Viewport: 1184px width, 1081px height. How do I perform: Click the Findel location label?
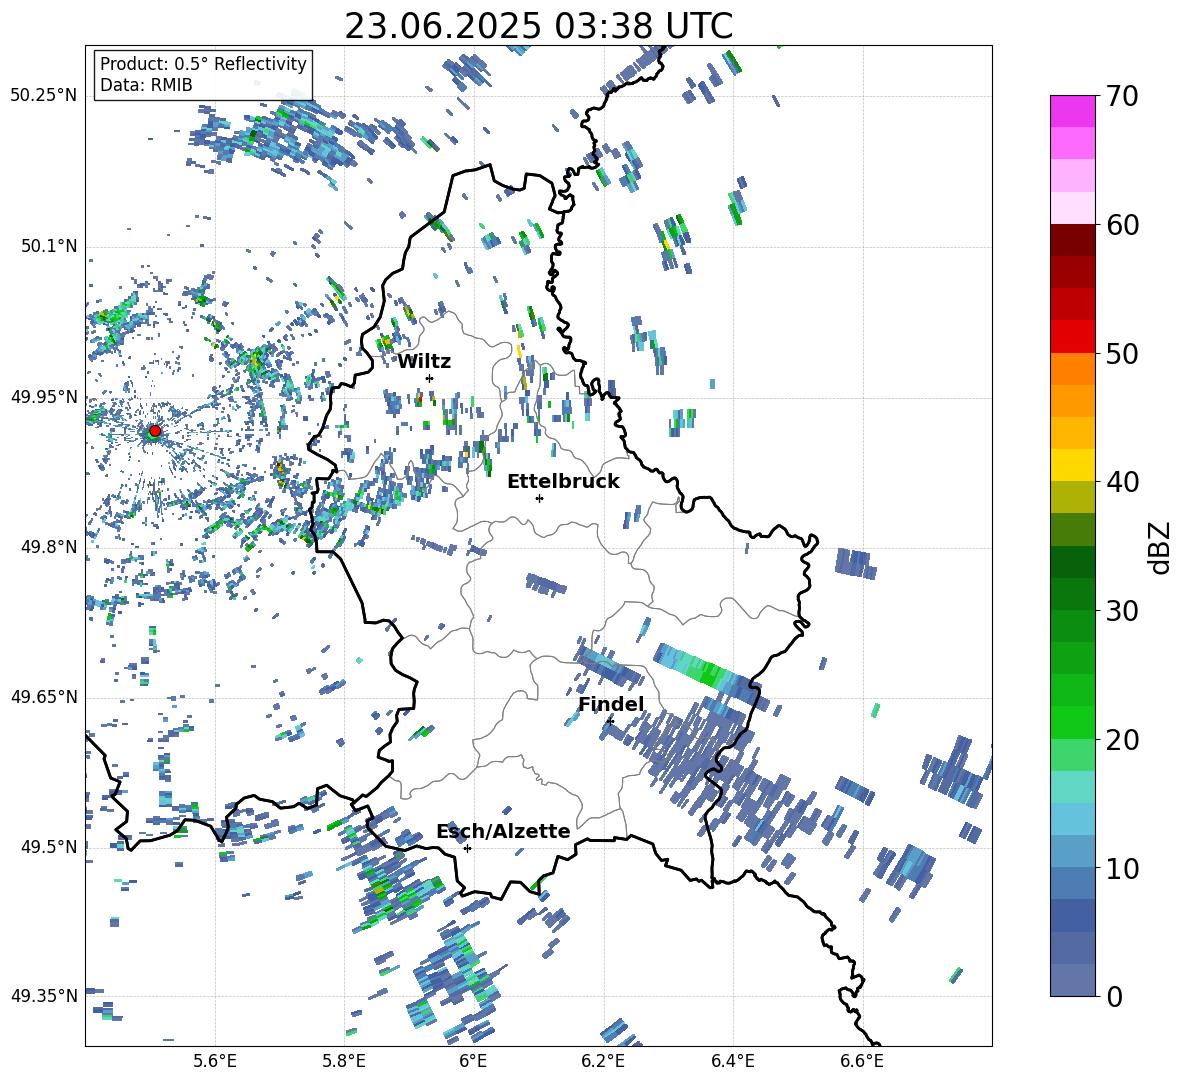611,704
